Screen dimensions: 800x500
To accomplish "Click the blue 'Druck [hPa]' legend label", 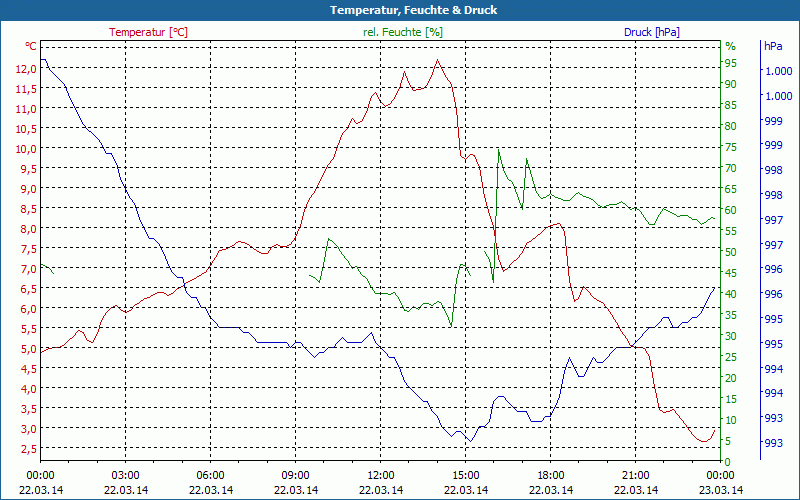I will pos(652,32).
